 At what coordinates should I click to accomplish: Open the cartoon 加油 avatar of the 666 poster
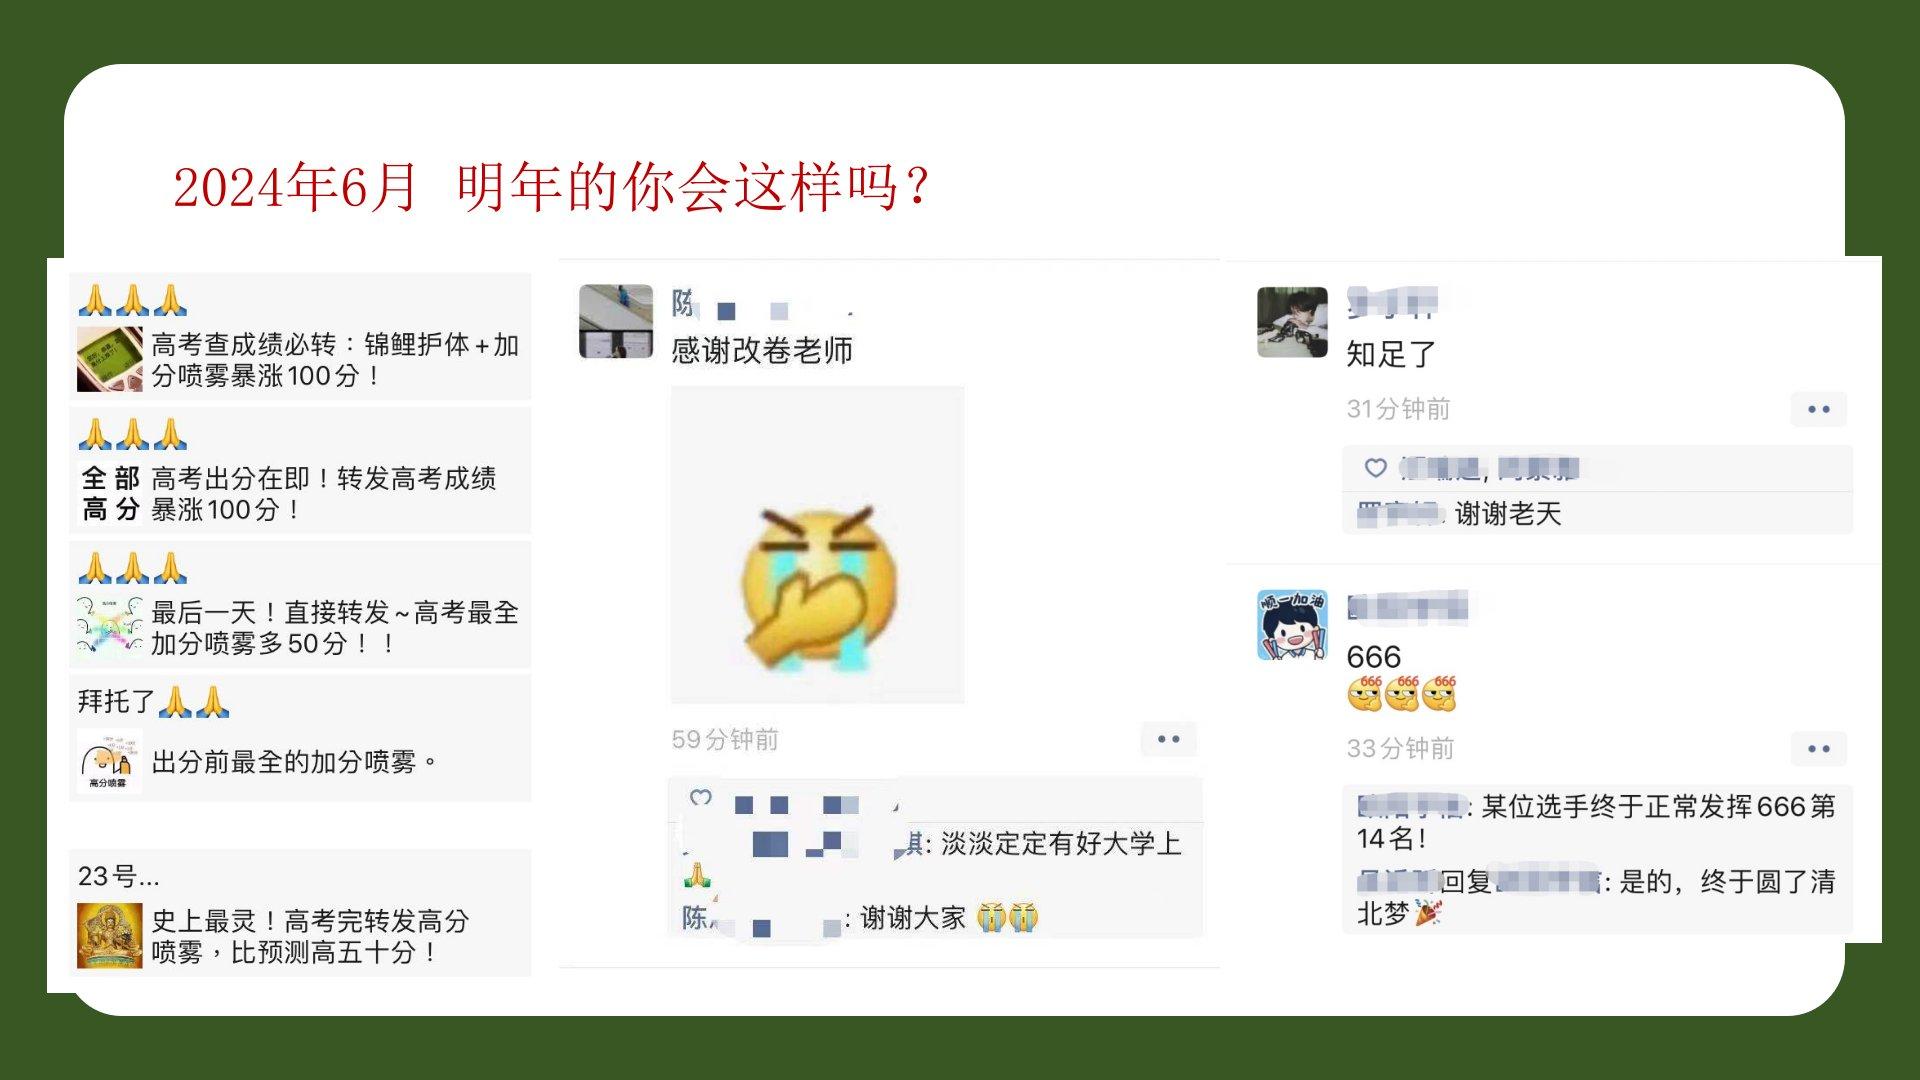point(1292,625)
